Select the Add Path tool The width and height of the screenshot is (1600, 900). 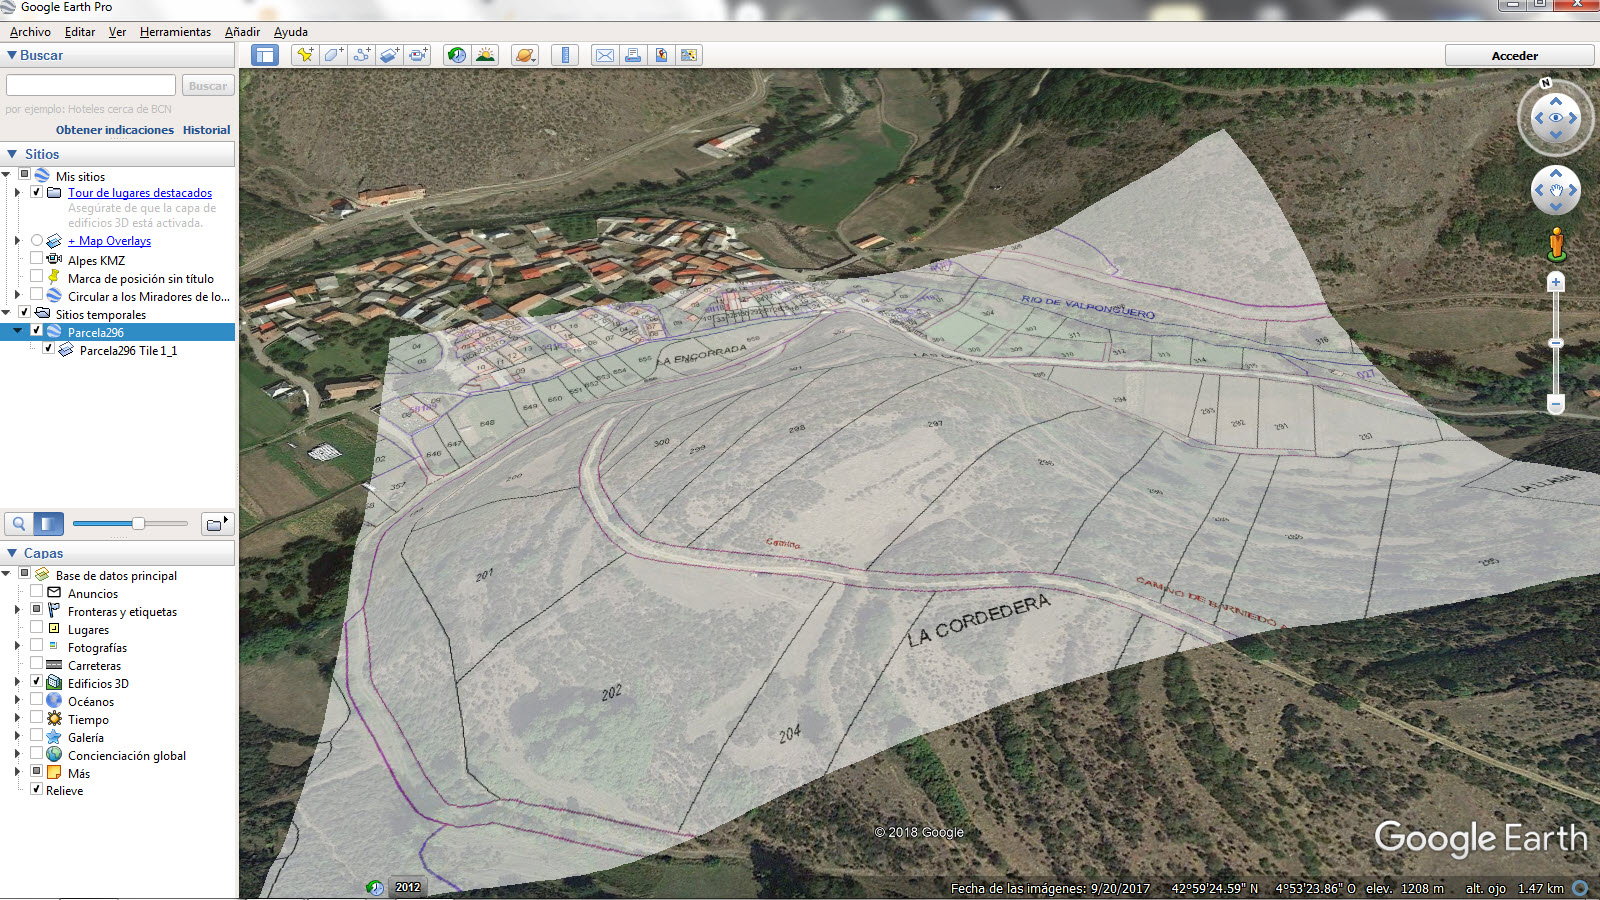[361, 55]
